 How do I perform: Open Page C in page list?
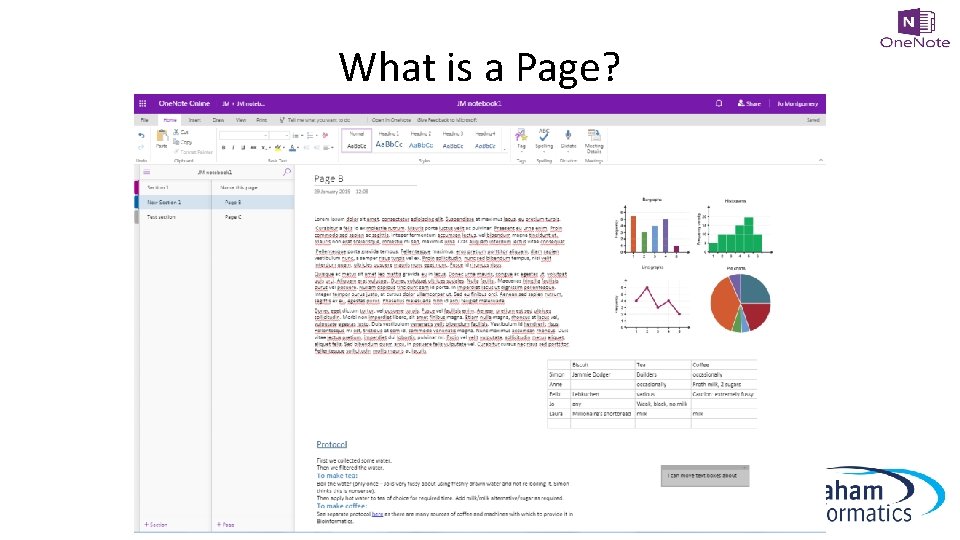[x=253, y=217]
